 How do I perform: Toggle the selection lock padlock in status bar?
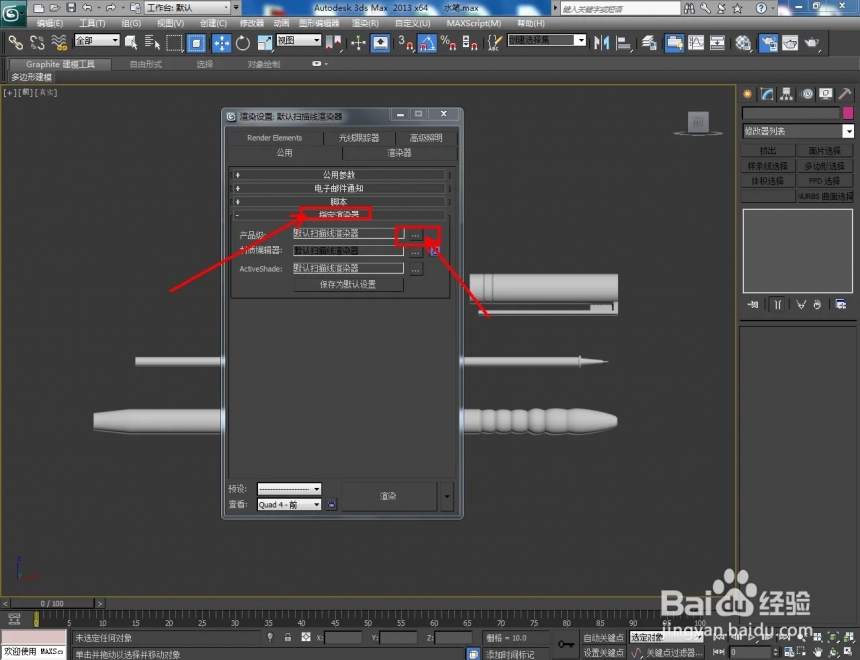click(287, 637)
